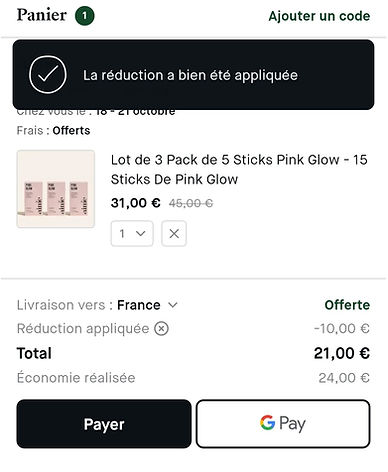The image size is (388, 472).
Task: Open the France delivery country selector
Action: coord(147,305)
